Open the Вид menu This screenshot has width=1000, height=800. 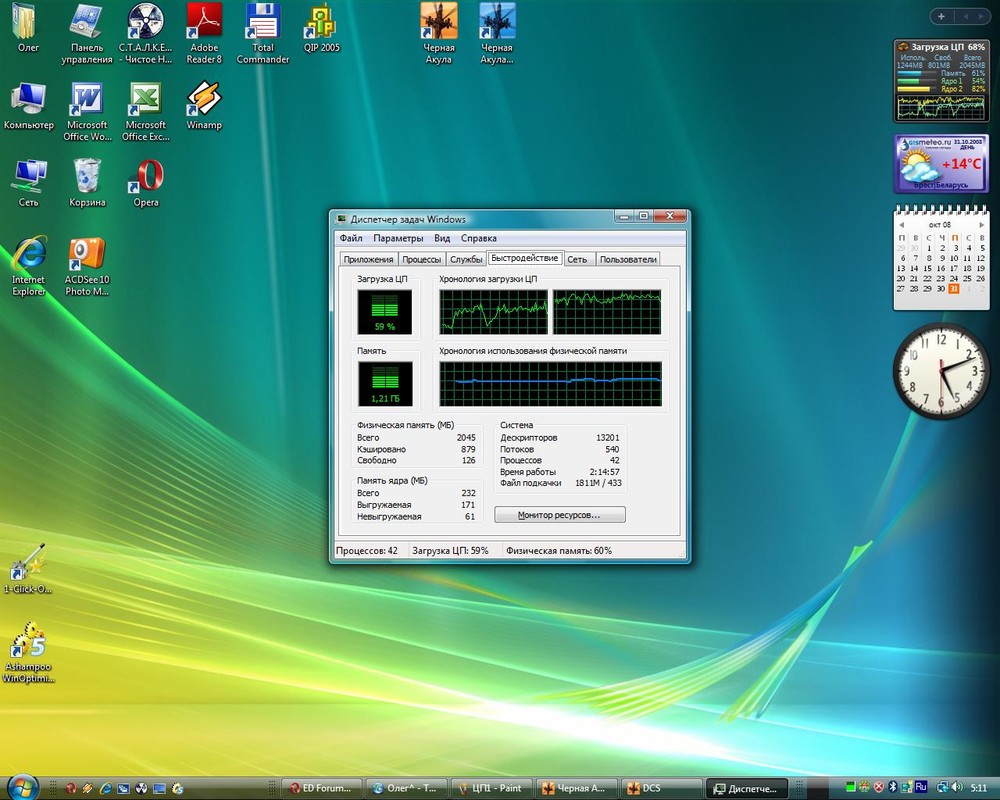(442, 238)
